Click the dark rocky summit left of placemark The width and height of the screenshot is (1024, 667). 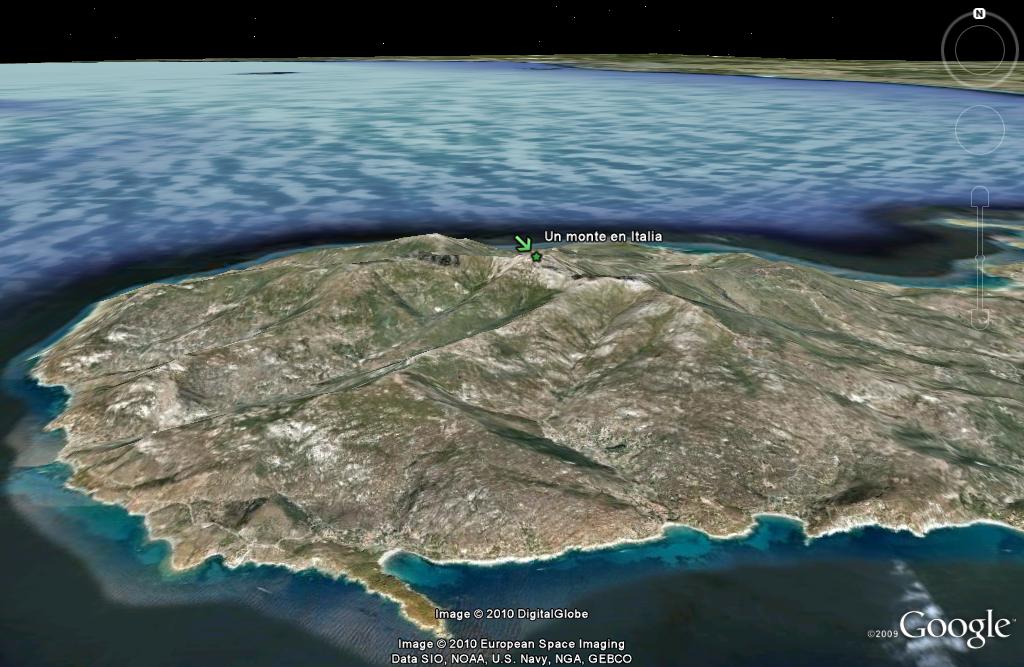[x=440, y=257]
